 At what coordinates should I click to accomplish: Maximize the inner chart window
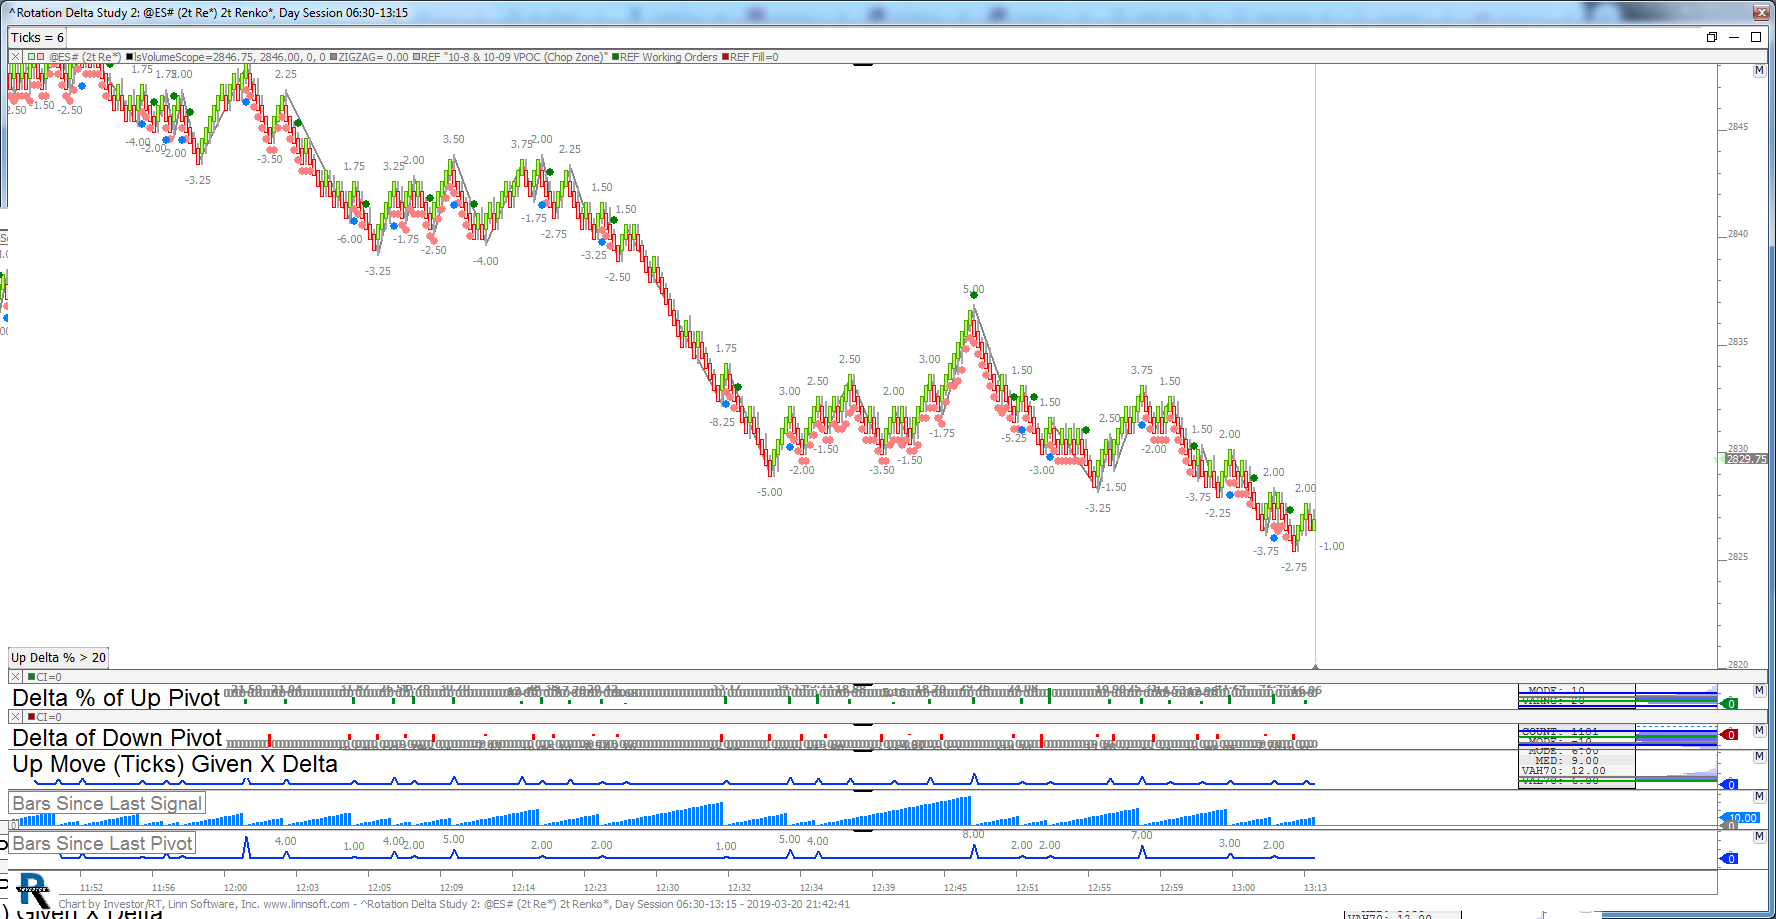coord(1756,37)
